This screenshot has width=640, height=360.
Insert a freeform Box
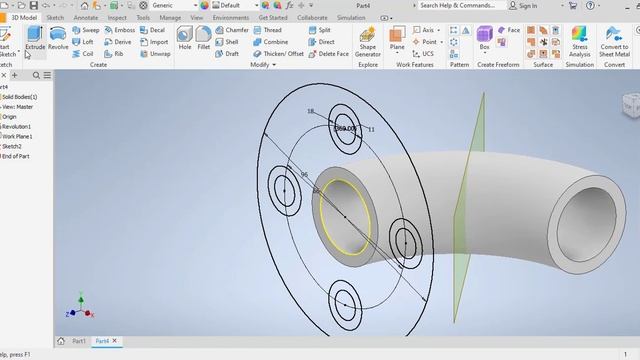[x=484, y=38]
